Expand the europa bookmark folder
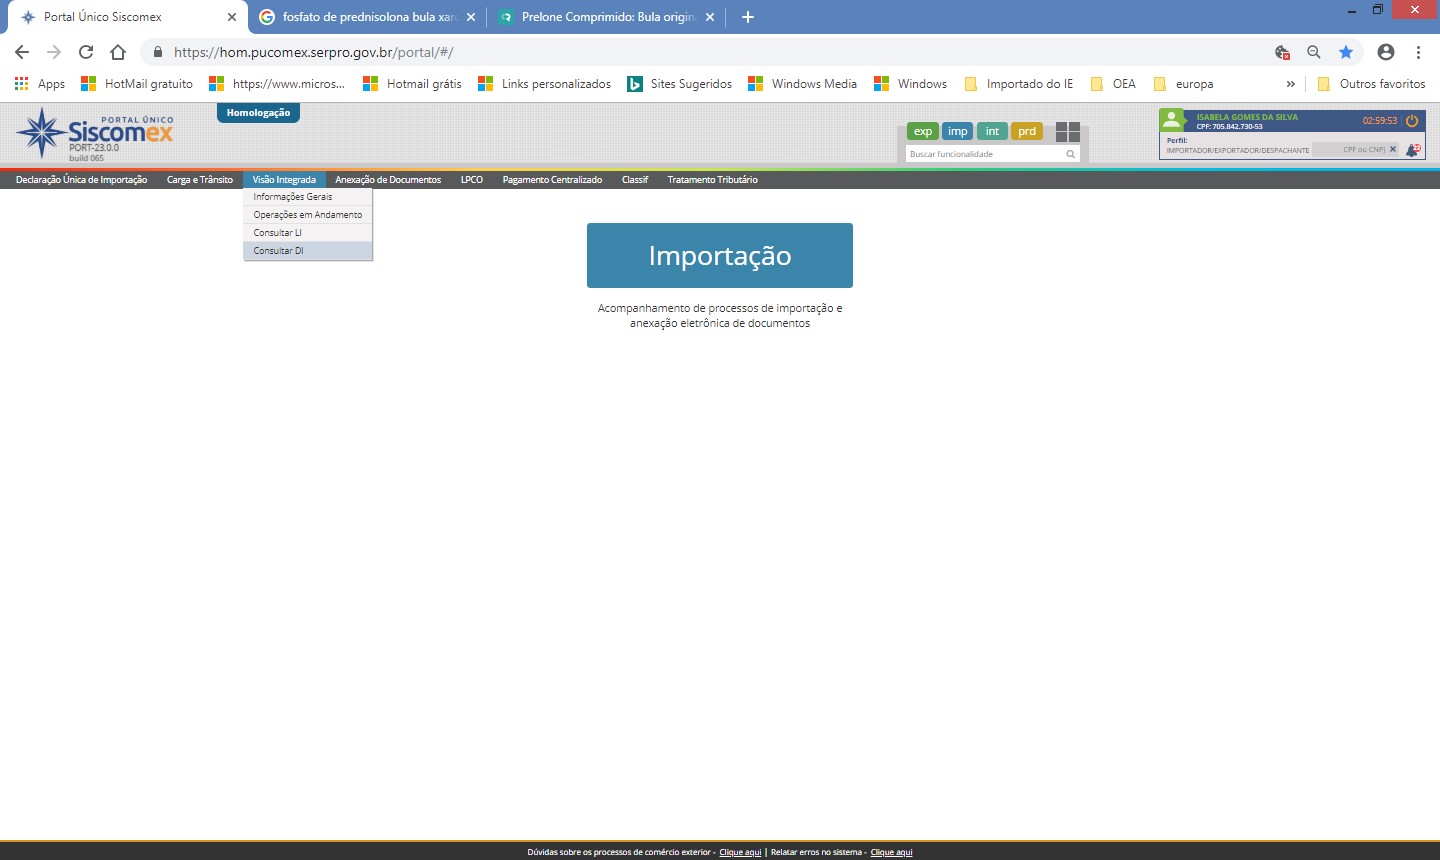The image size is (1440, 860). (x=1183, y=84)
